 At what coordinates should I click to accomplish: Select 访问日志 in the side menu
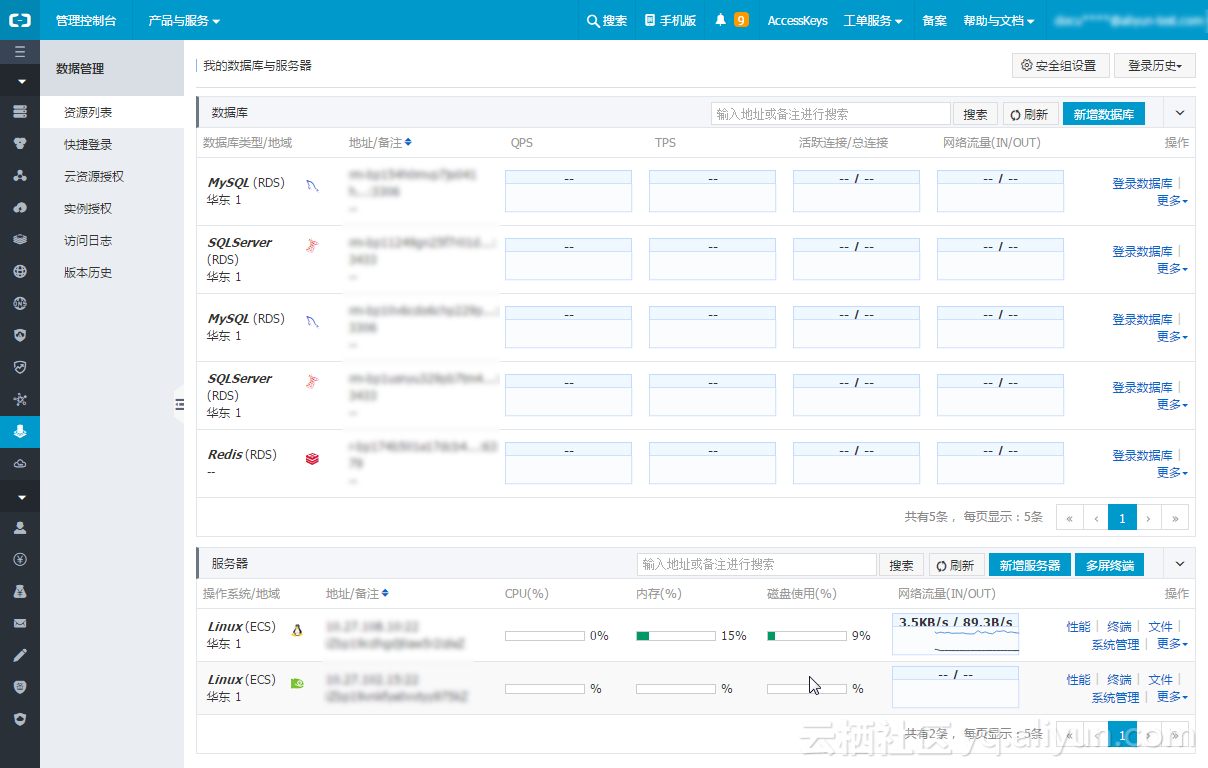click(88, 241)
